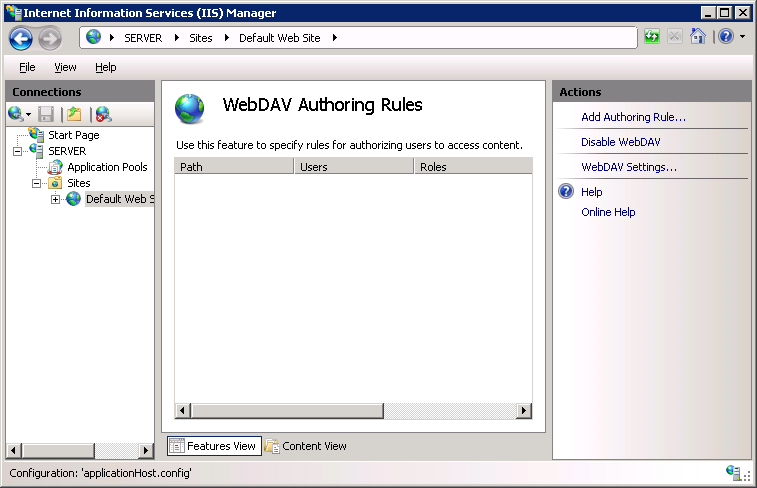The width and height of the screenshot is (757, 488).
Task: Click the grayed forward navigation arrow
Action: (x=50, y=39)
